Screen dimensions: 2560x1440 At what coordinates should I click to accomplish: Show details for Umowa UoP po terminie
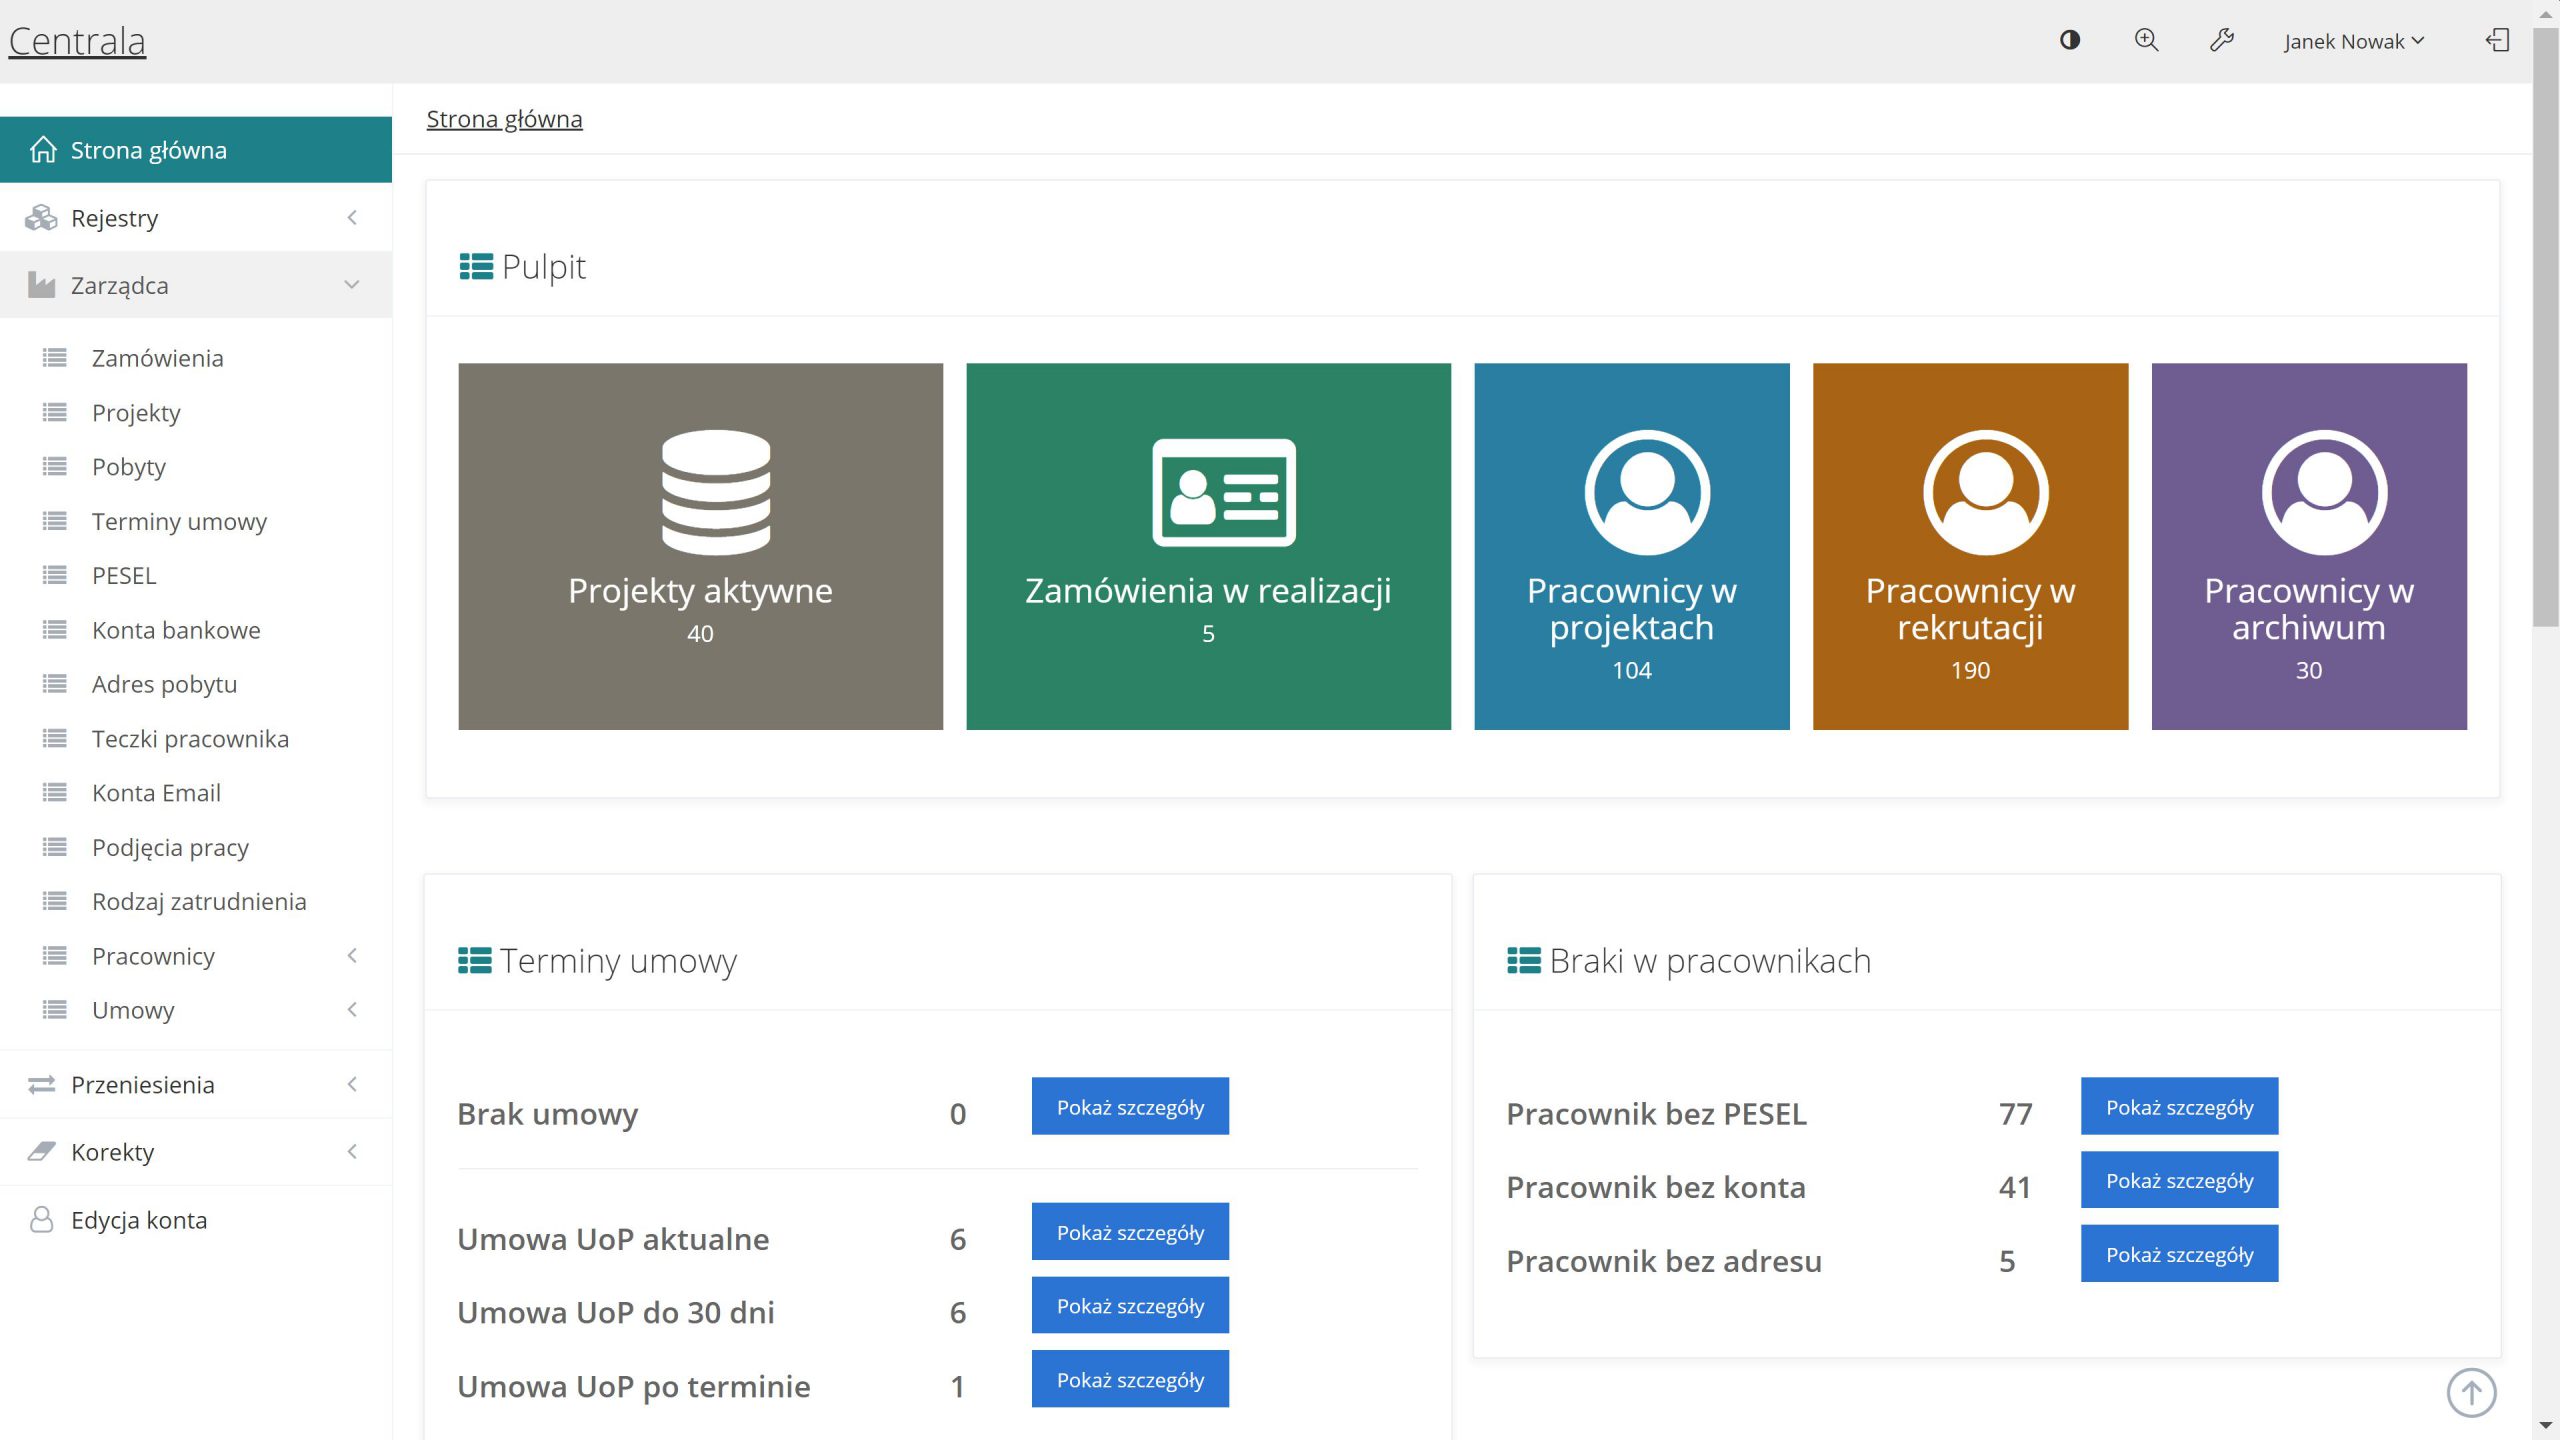pyautogui.click(x=1130, y=1379)
